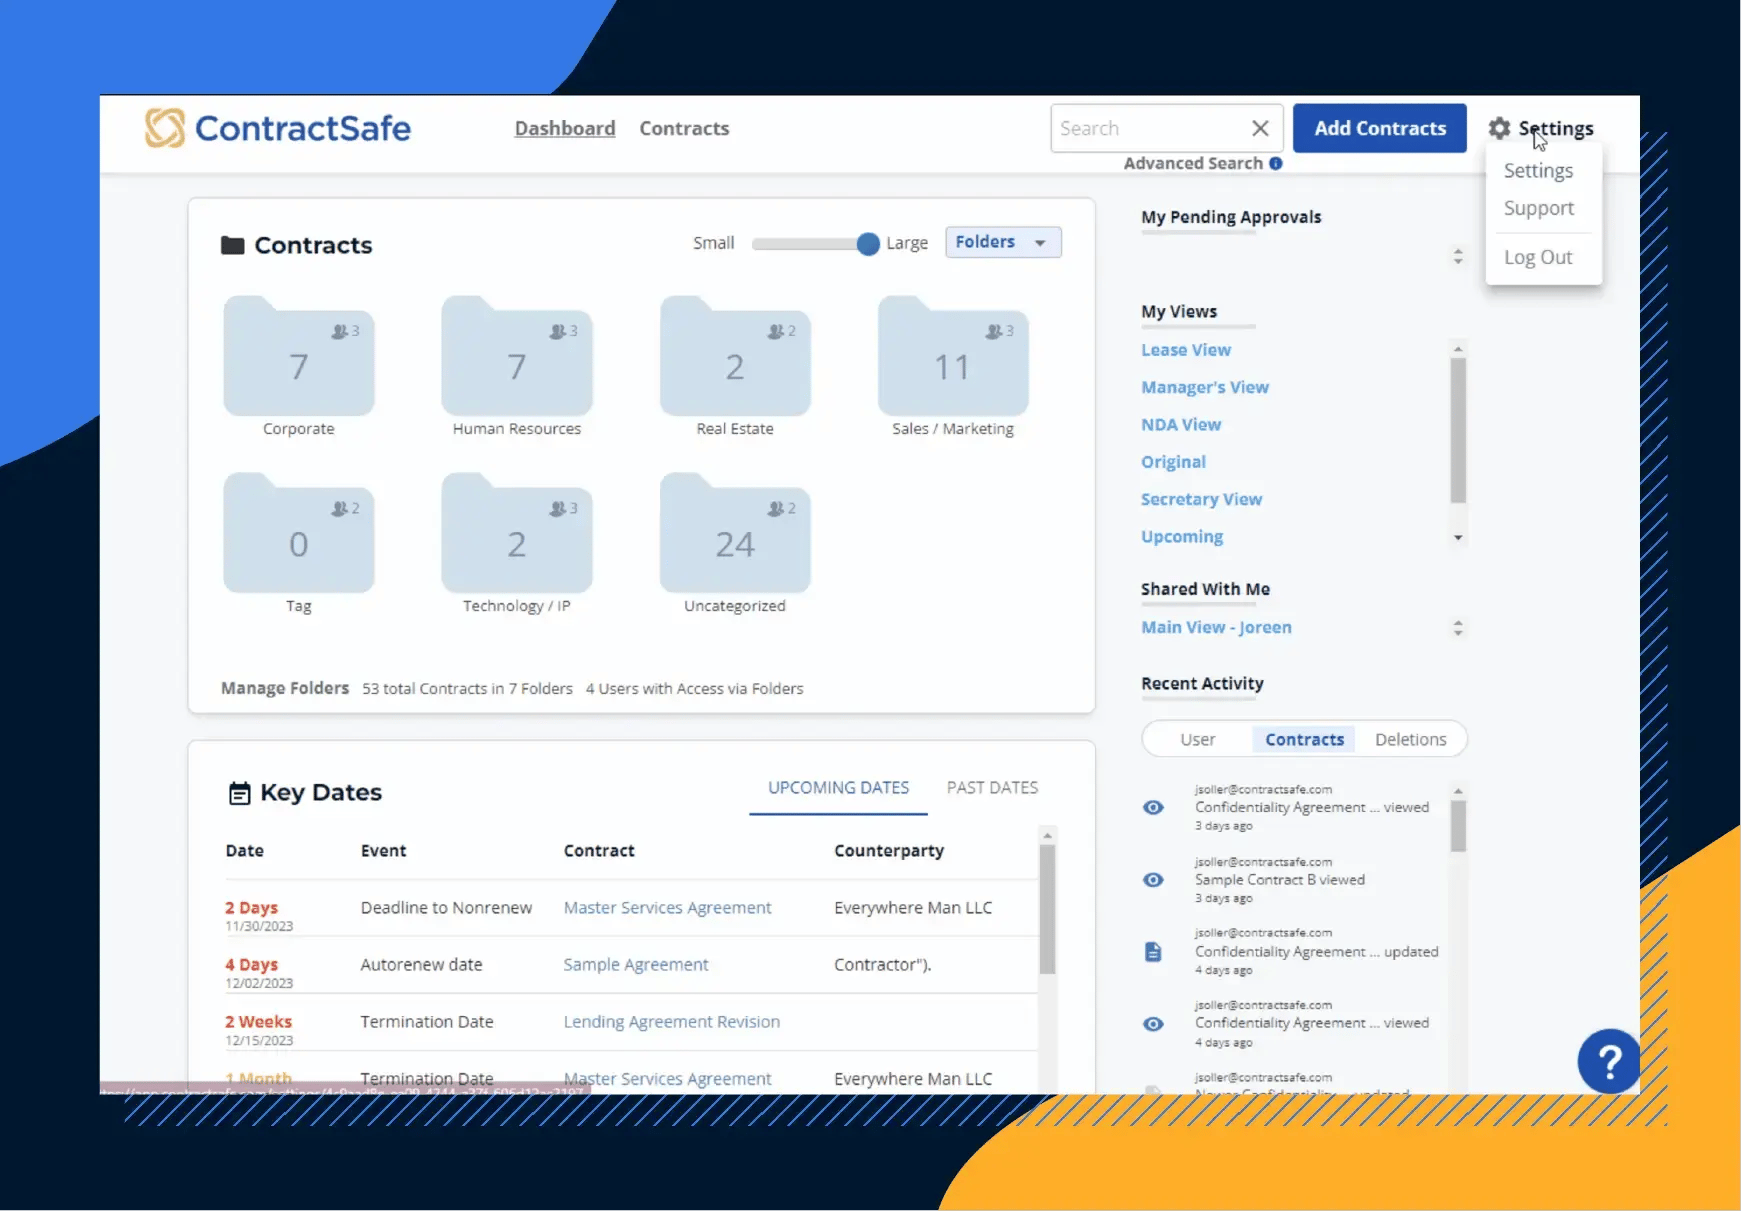This screenshot has width=1741, height=1211.
Task: Open the Original view link
Action: [x=1173, y=462]
